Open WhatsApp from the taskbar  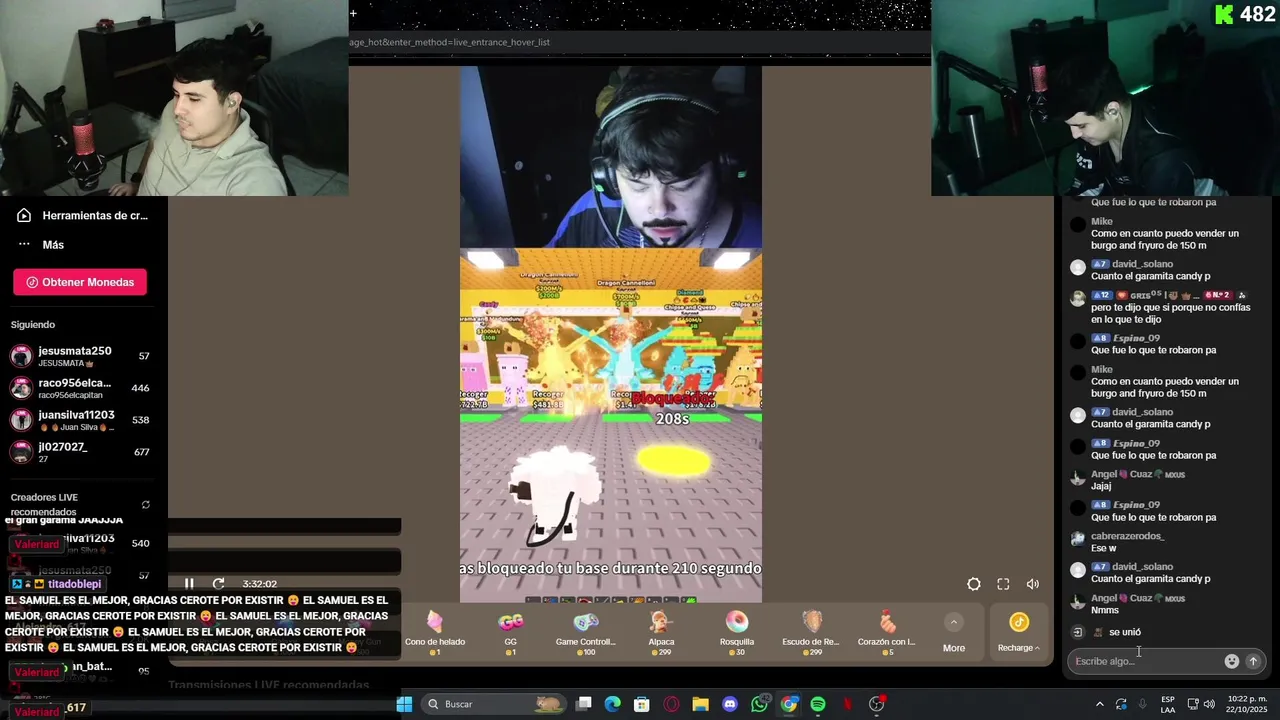click(759, 704)
